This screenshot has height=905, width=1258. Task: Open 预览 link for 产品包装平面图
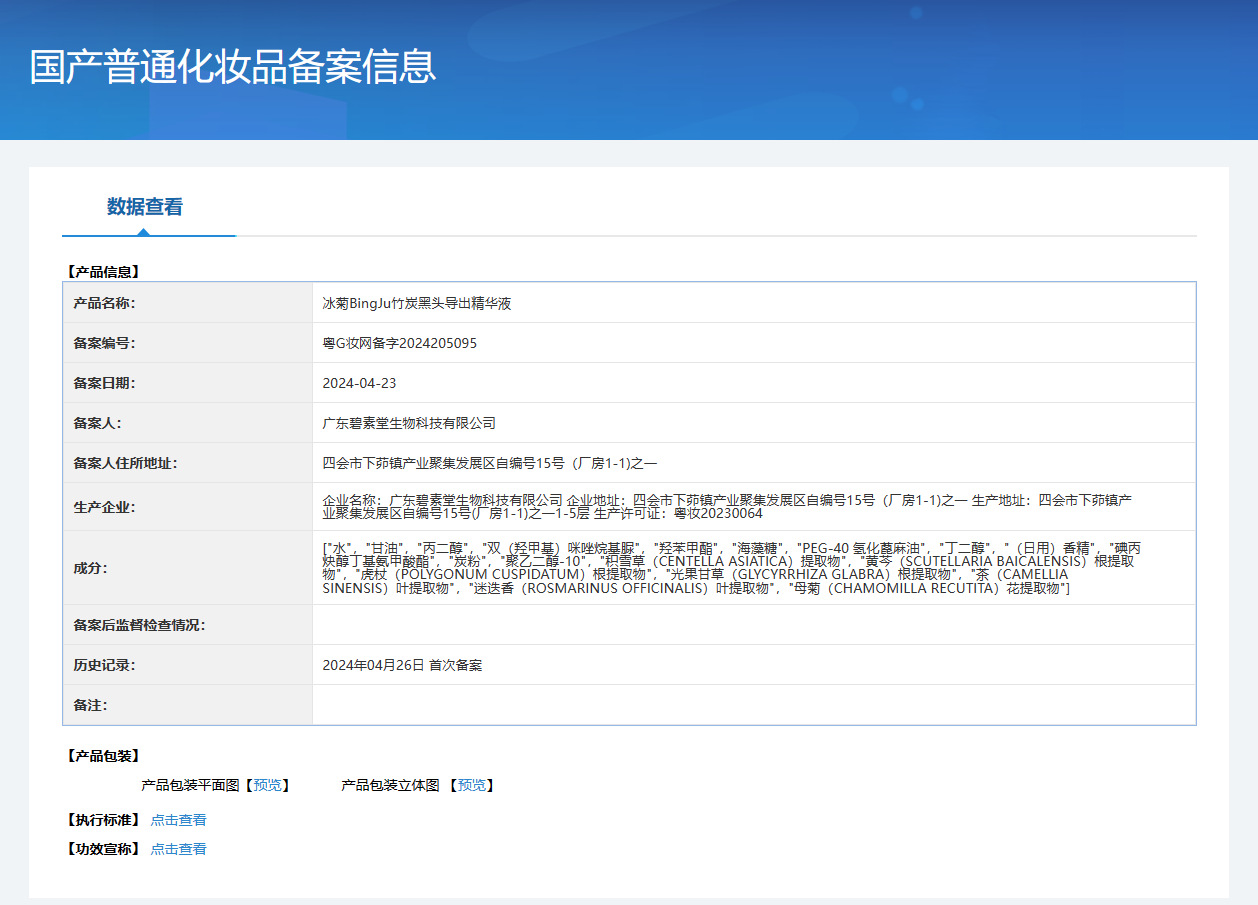pos(267,785)
